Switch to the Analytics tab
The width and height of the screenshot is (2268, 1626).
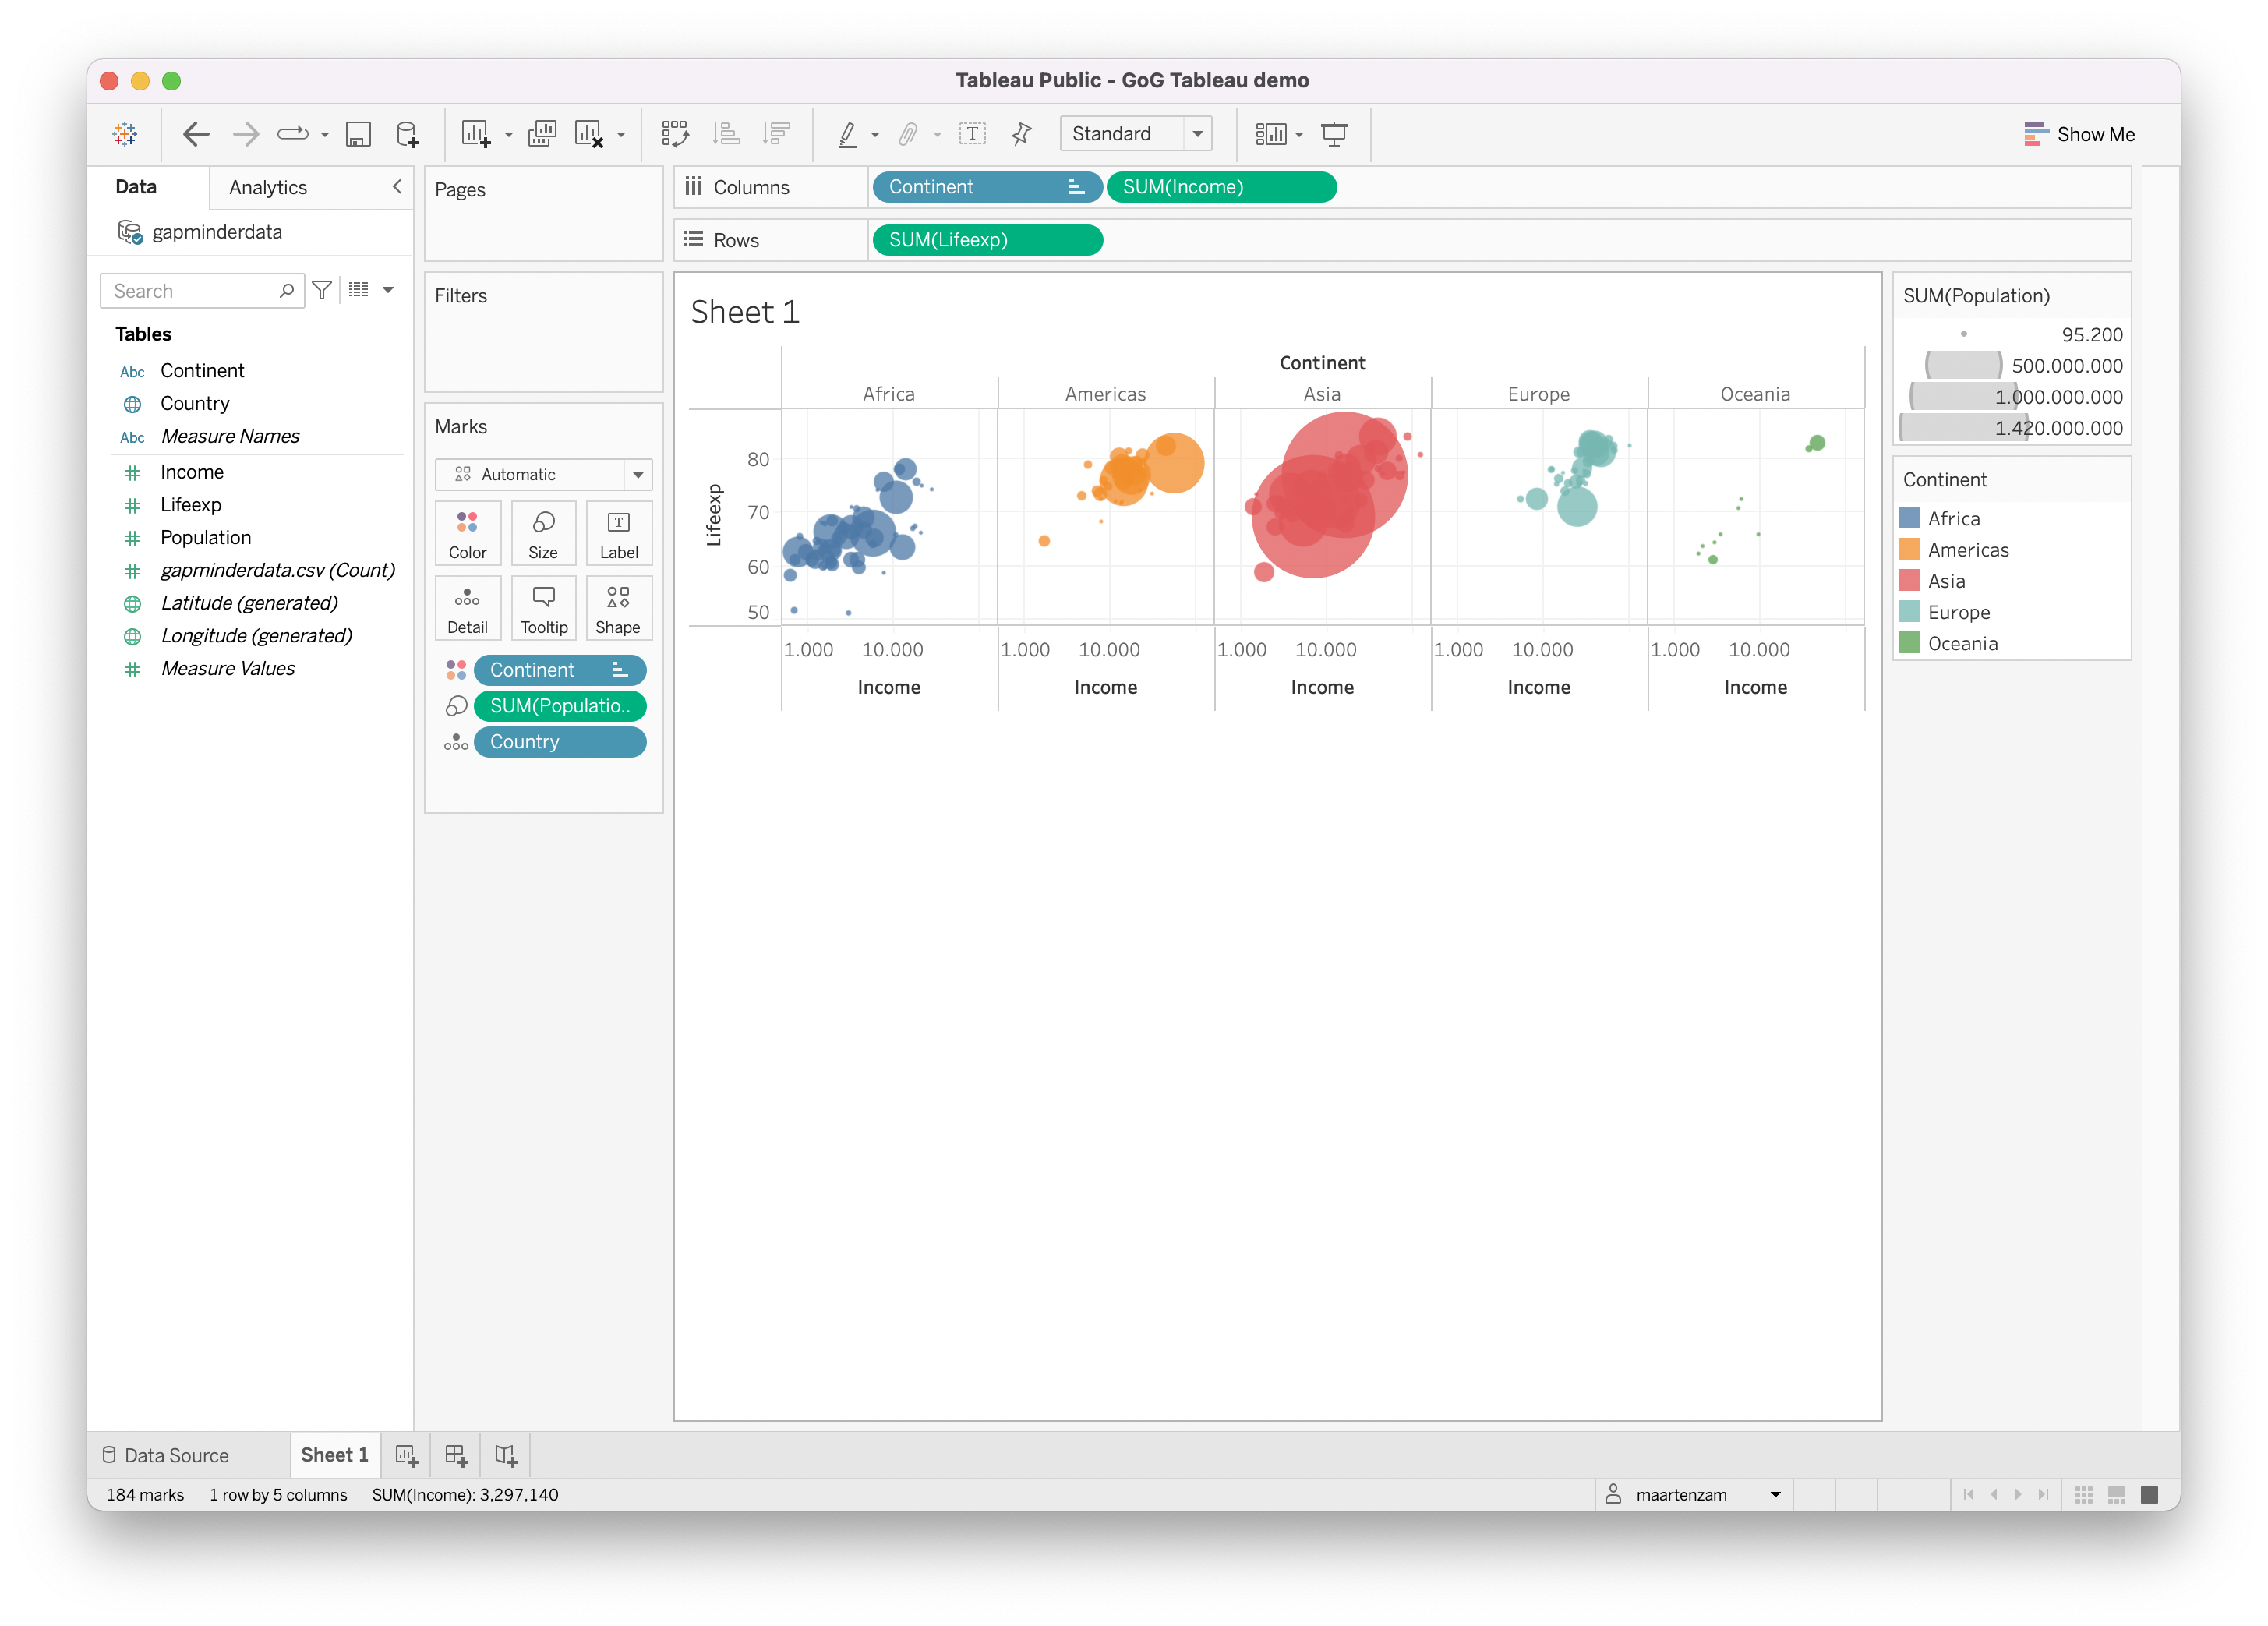tap(268, 188)
